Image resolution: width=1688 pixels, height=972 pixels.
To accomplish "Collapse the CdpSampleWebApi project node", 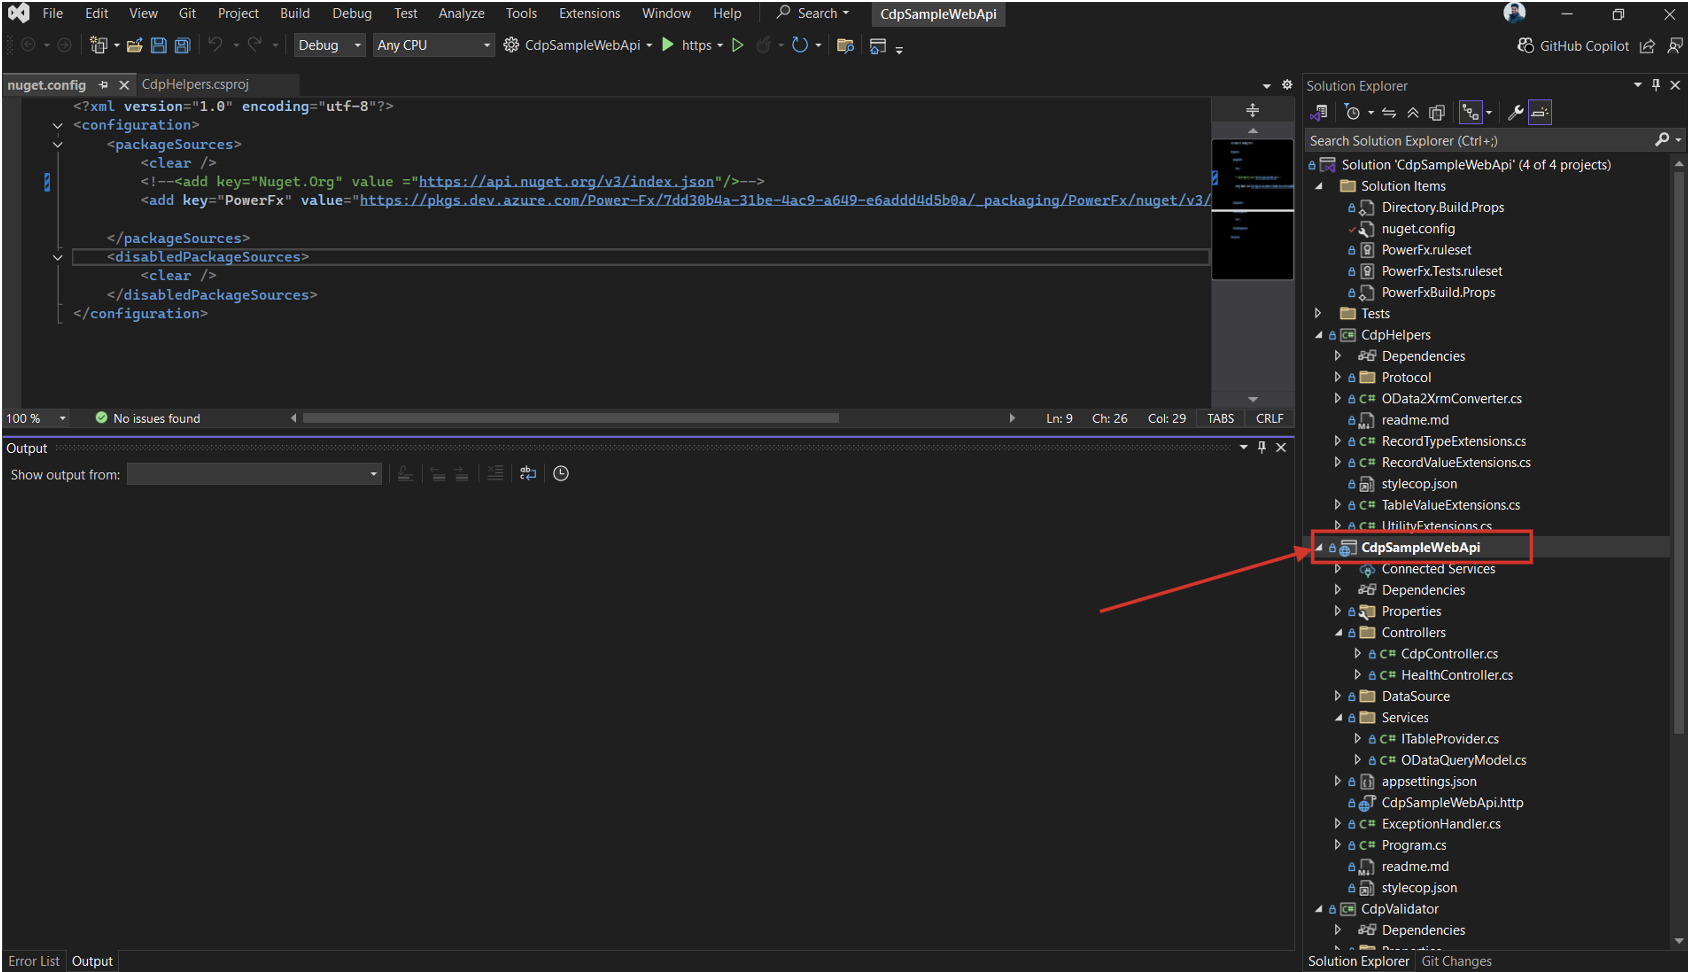I will point(1319,547).
